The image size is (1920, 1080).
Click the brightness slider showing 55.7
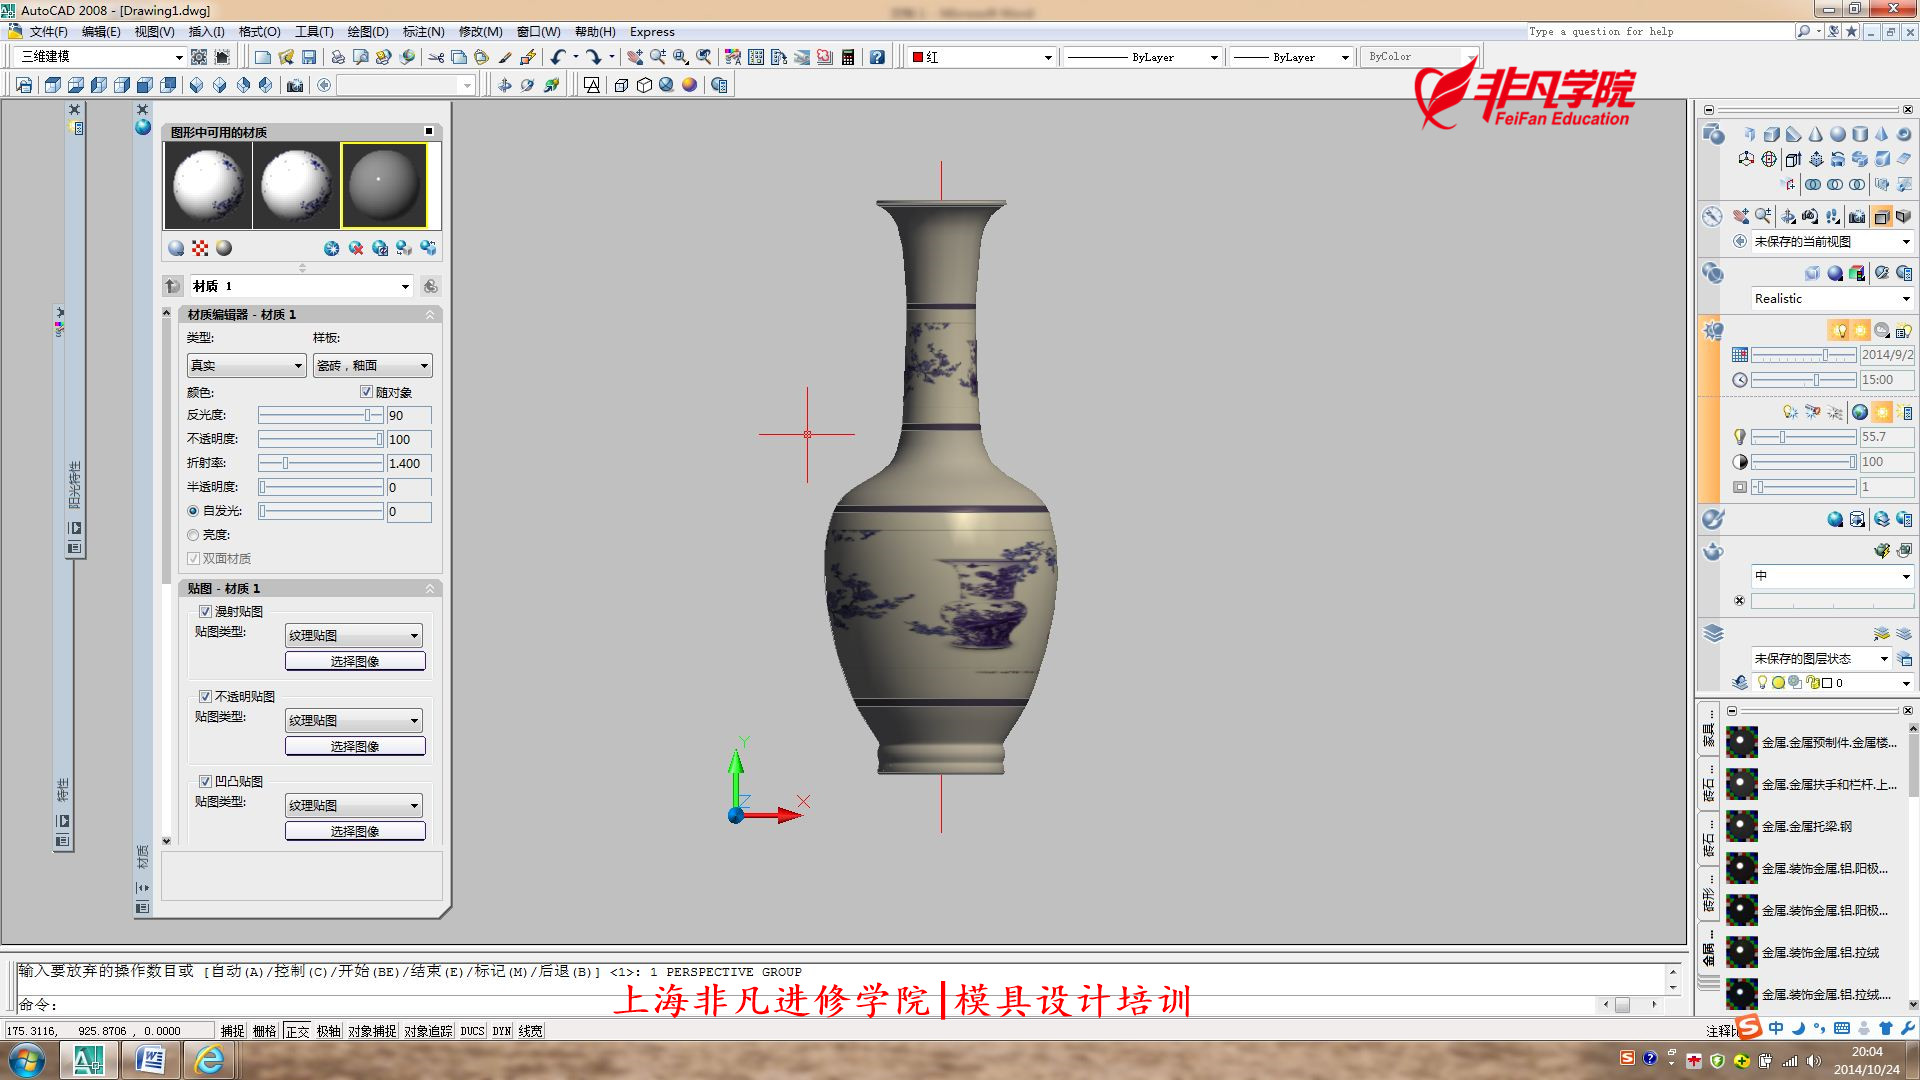[x=1803, y=437]
